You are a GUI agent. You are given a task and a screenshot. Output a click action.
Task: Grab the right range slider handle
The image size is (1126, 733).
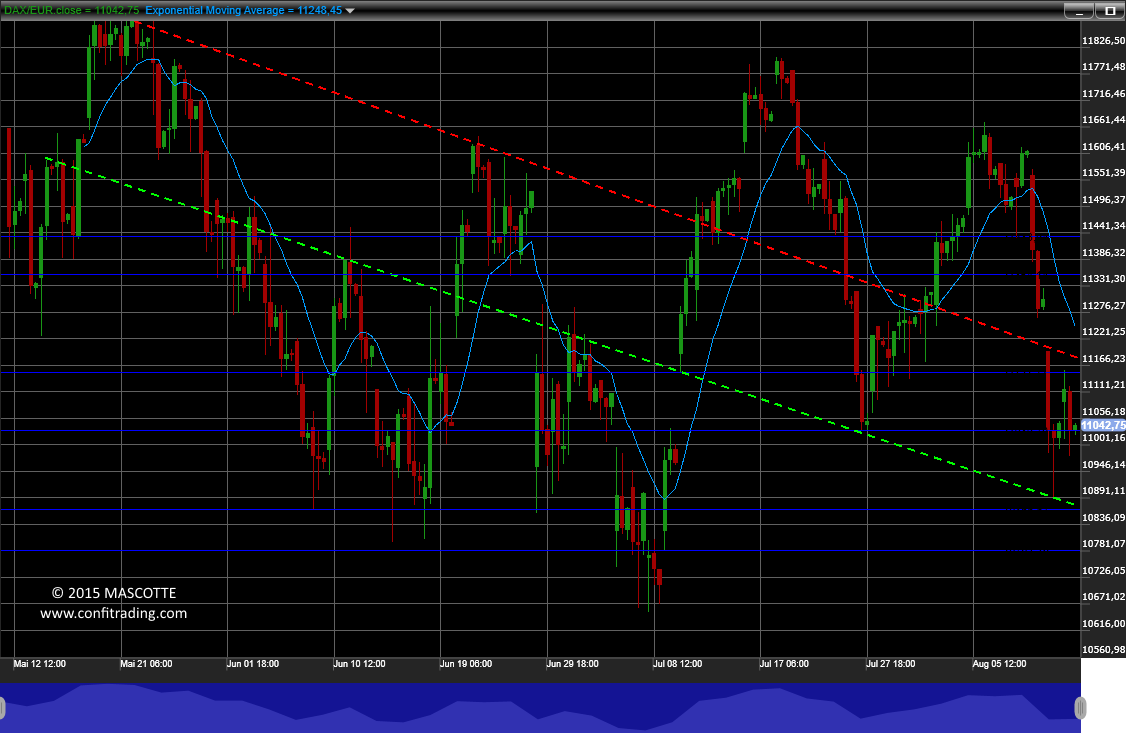coord(1080,708)
